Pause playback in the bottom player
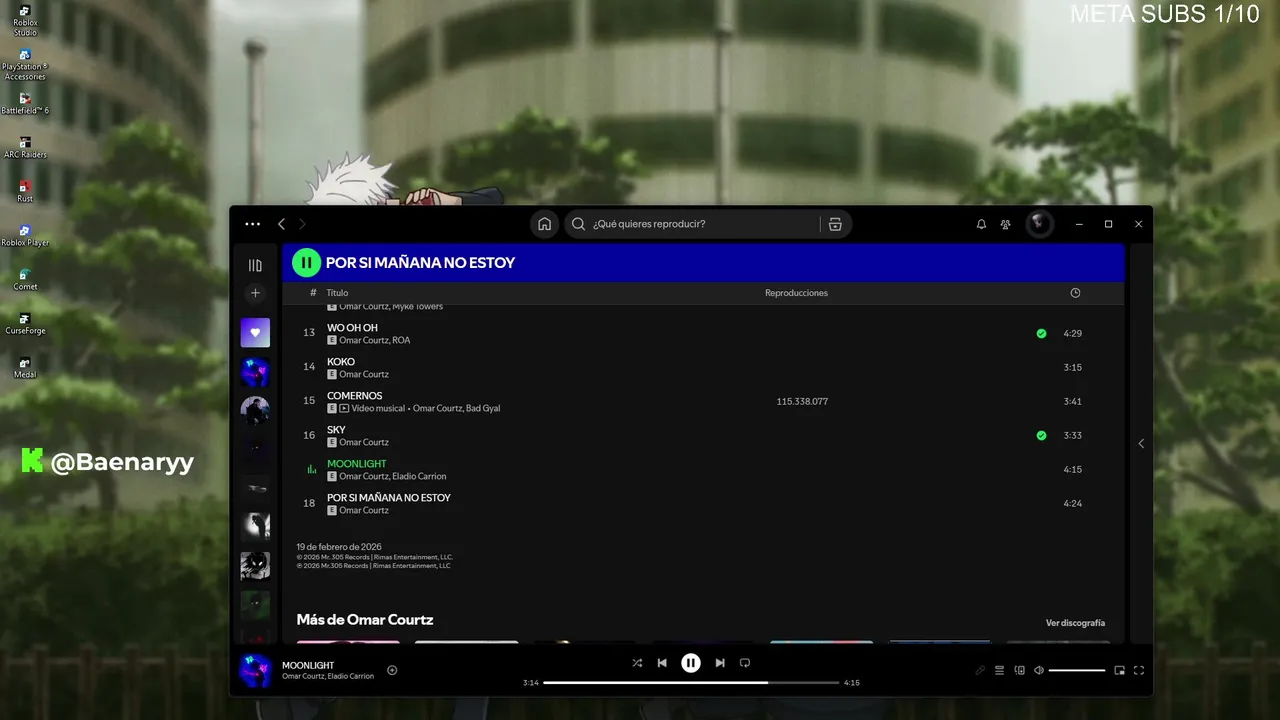Viewport: 1280px width, 720px height. [x=691, y=662]
